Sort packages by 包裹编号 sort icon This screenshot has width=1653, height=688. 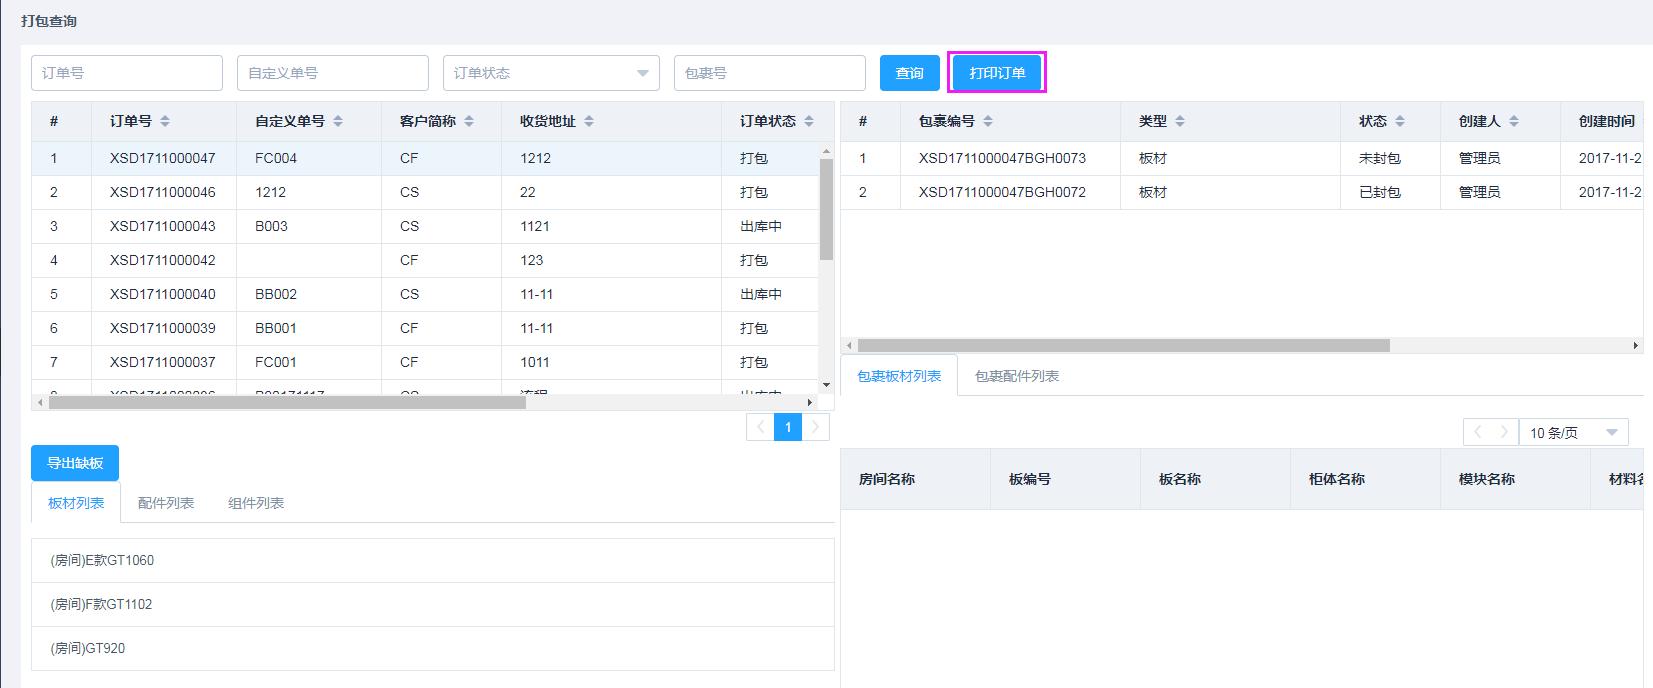pyautogui.click(x=988, y=121)
